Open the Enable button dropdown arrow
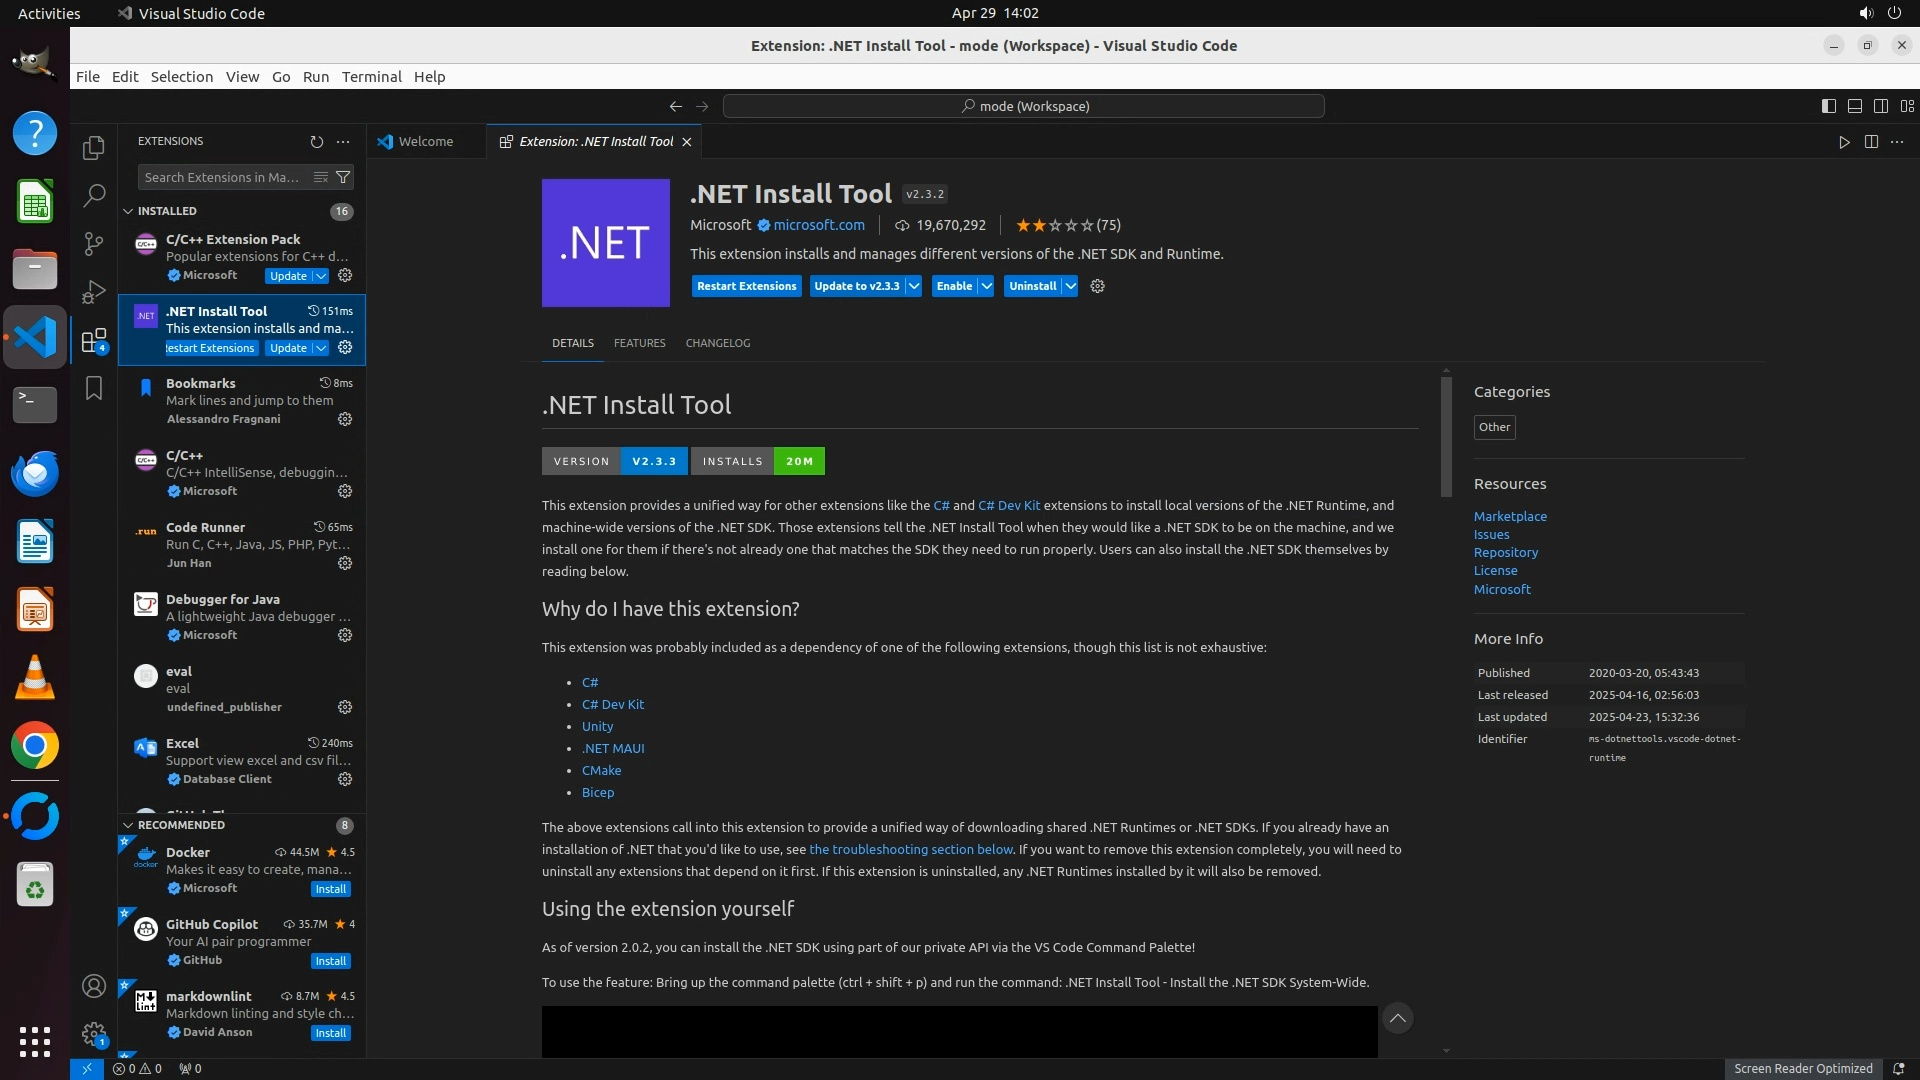 click(x=986, y=286)
